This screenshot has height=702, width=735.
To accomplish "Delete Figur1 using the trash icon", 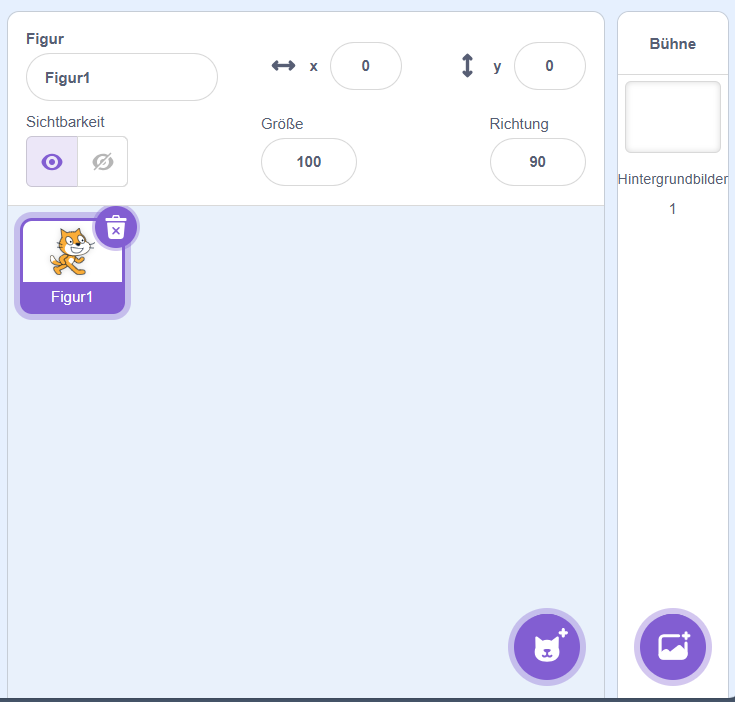I will [116, 228].
